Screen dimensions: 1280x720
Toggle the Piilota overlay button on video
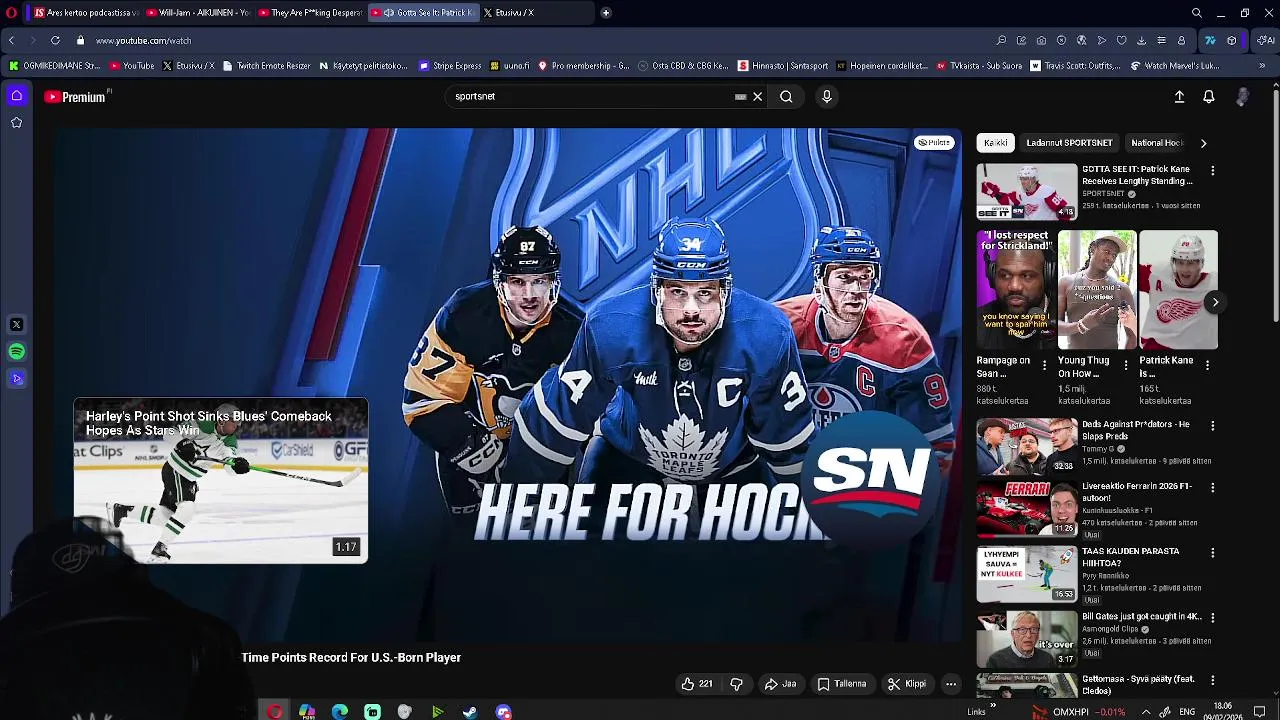(934, 143)
